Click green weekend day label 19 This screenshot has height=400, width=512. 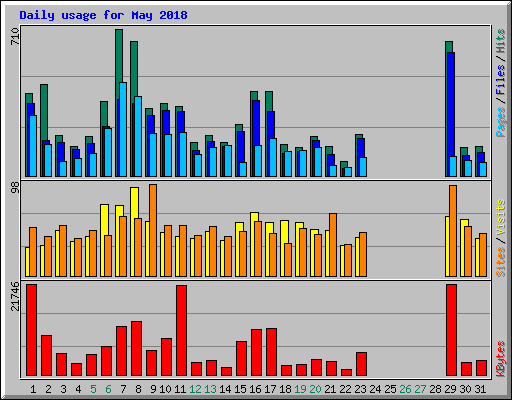300,389
